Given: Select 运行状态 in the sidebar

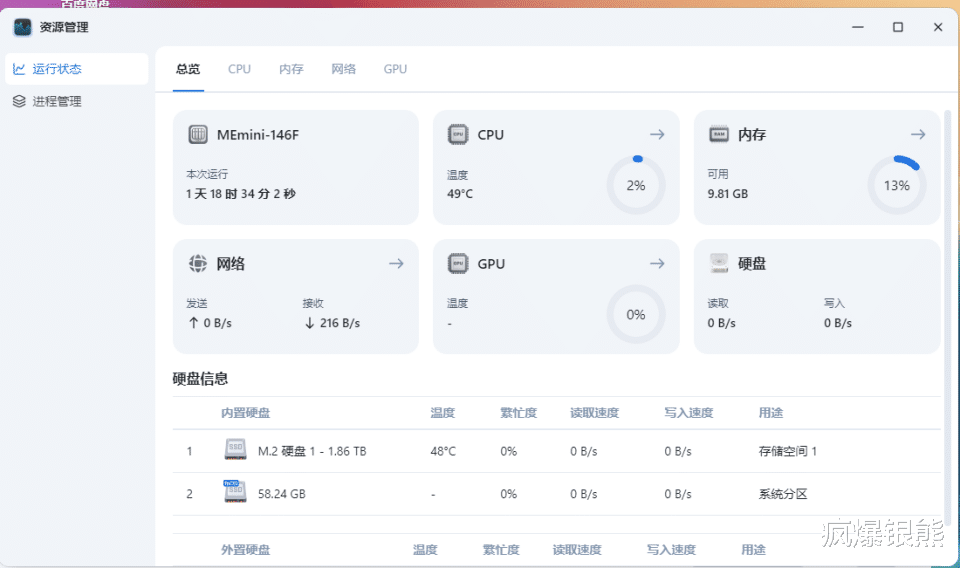Looking at the screenshot, I should [57, 69].
